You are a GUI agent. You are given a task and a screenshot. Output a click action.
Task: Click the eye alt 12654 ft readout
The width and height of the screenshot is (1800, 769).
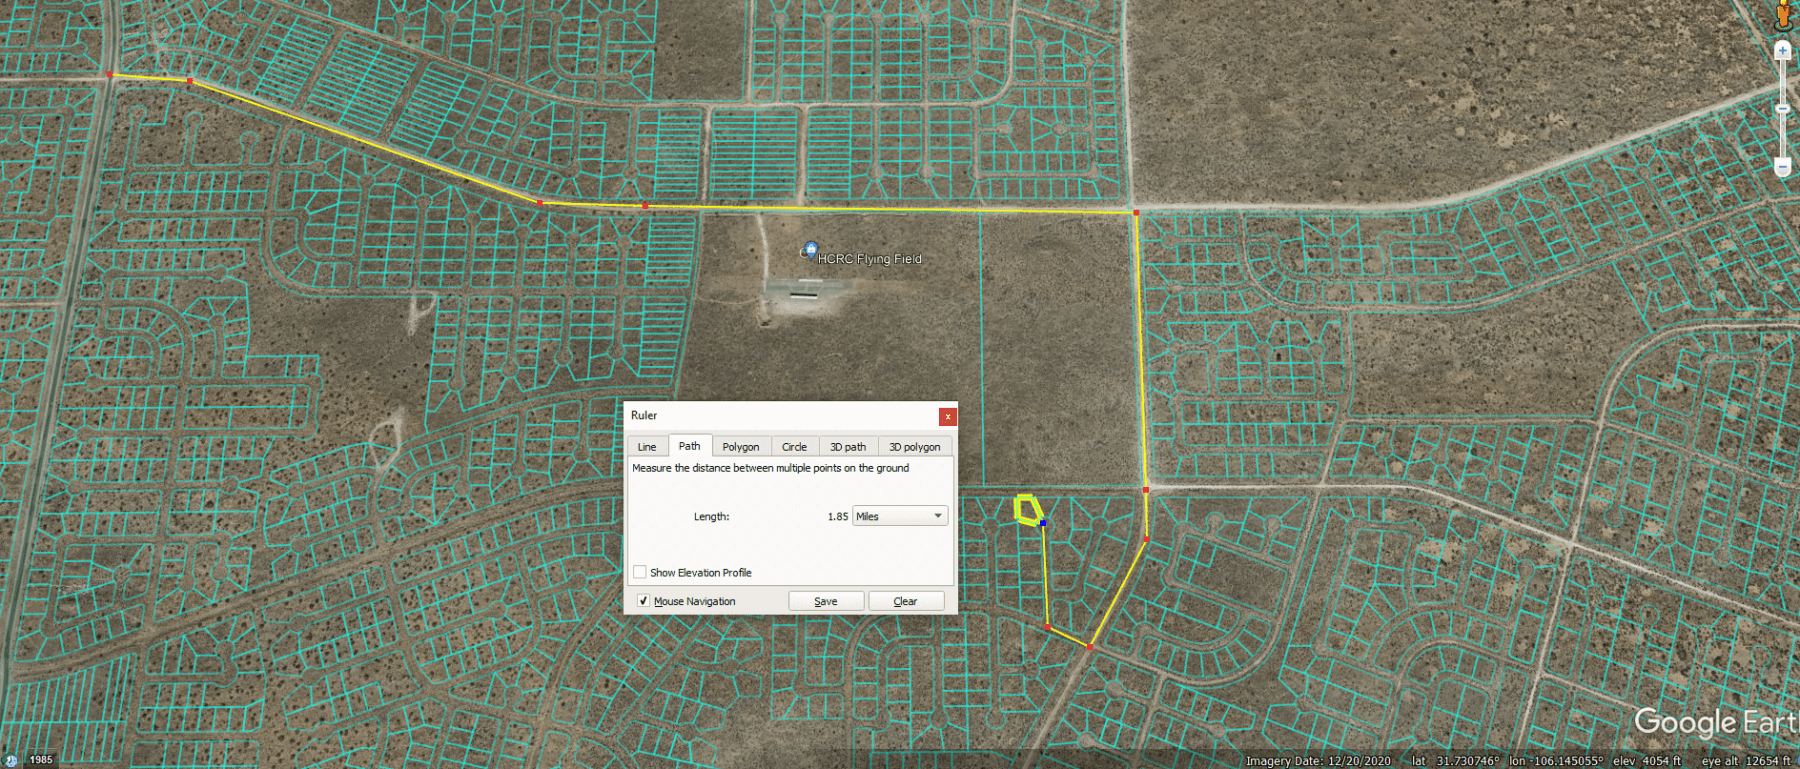1746,761
